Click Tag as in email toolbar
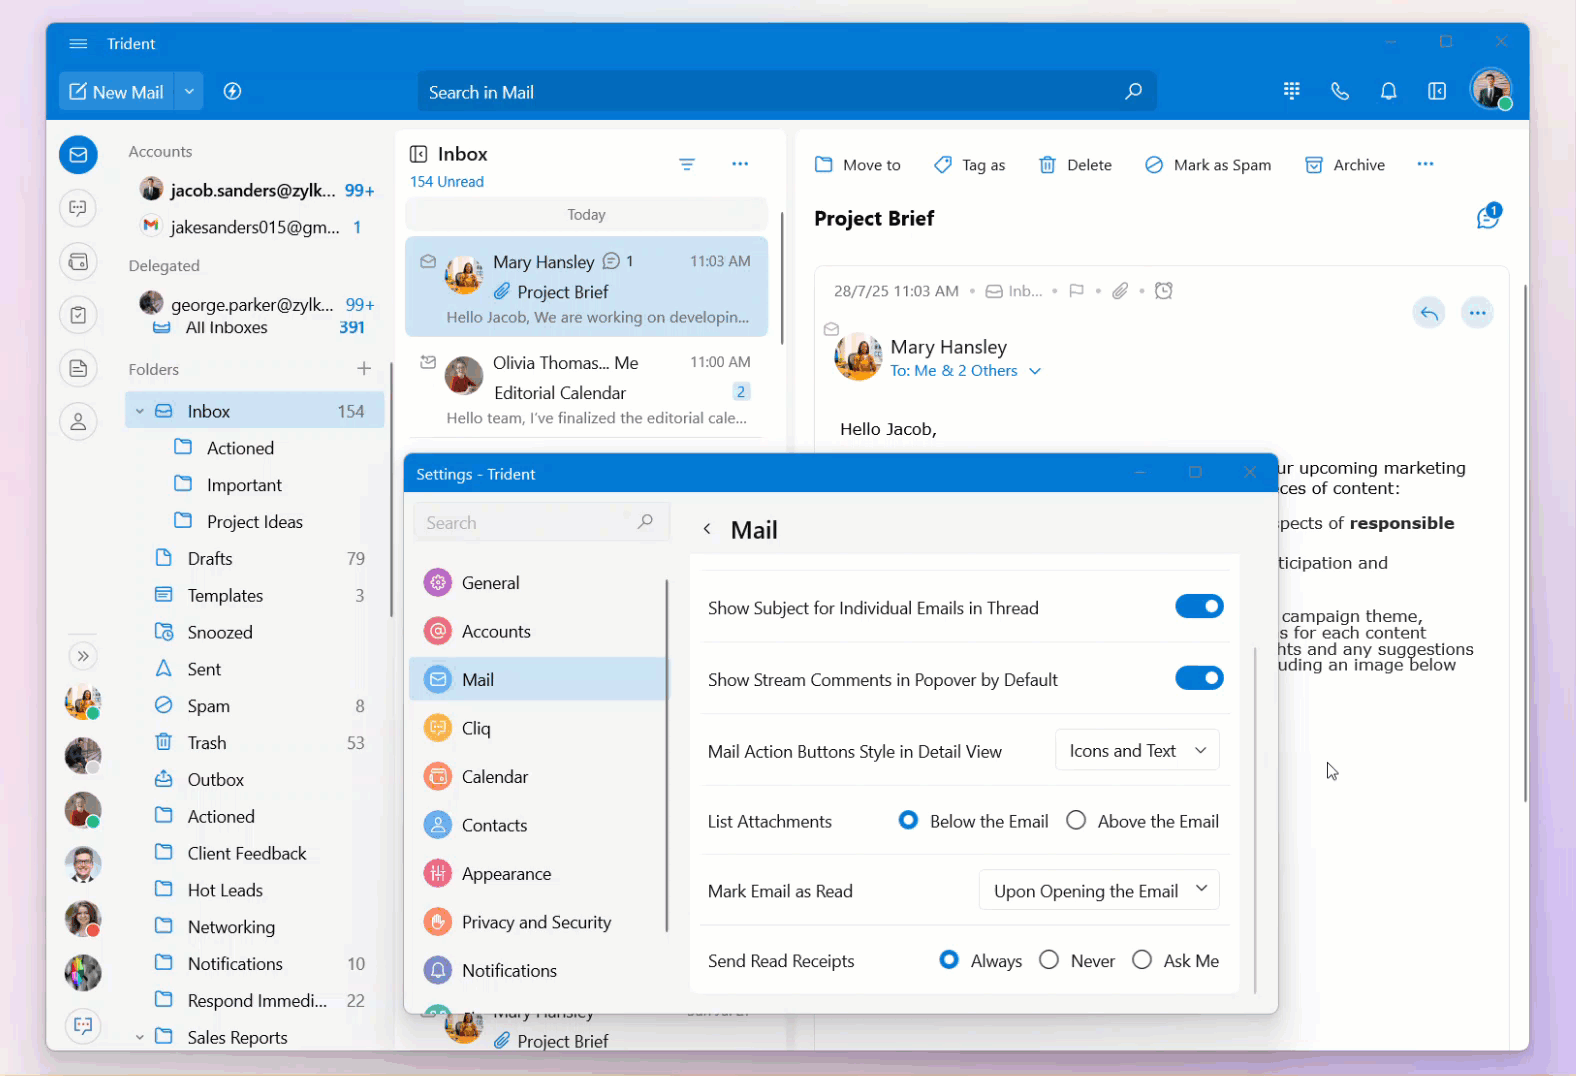The width and height of the screenshot is (1576, 1076). 970,165
